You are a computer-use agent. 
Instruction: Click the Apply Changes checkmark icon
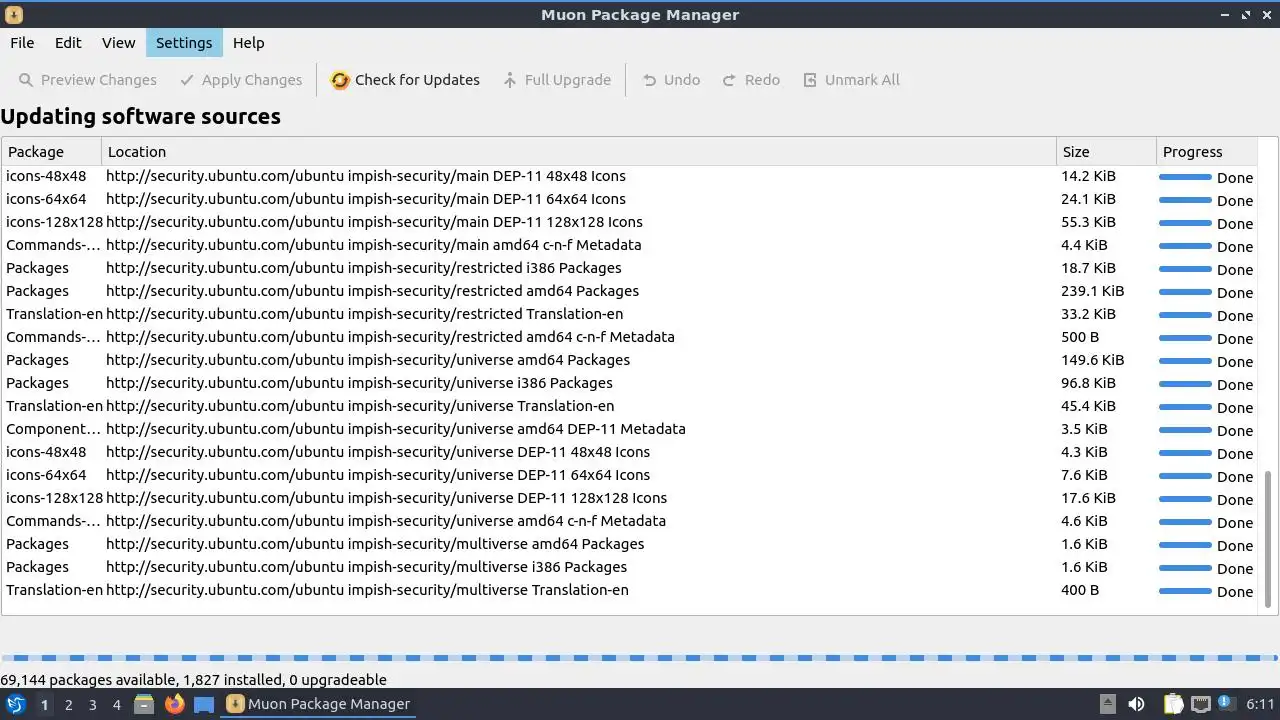(187, 80)
